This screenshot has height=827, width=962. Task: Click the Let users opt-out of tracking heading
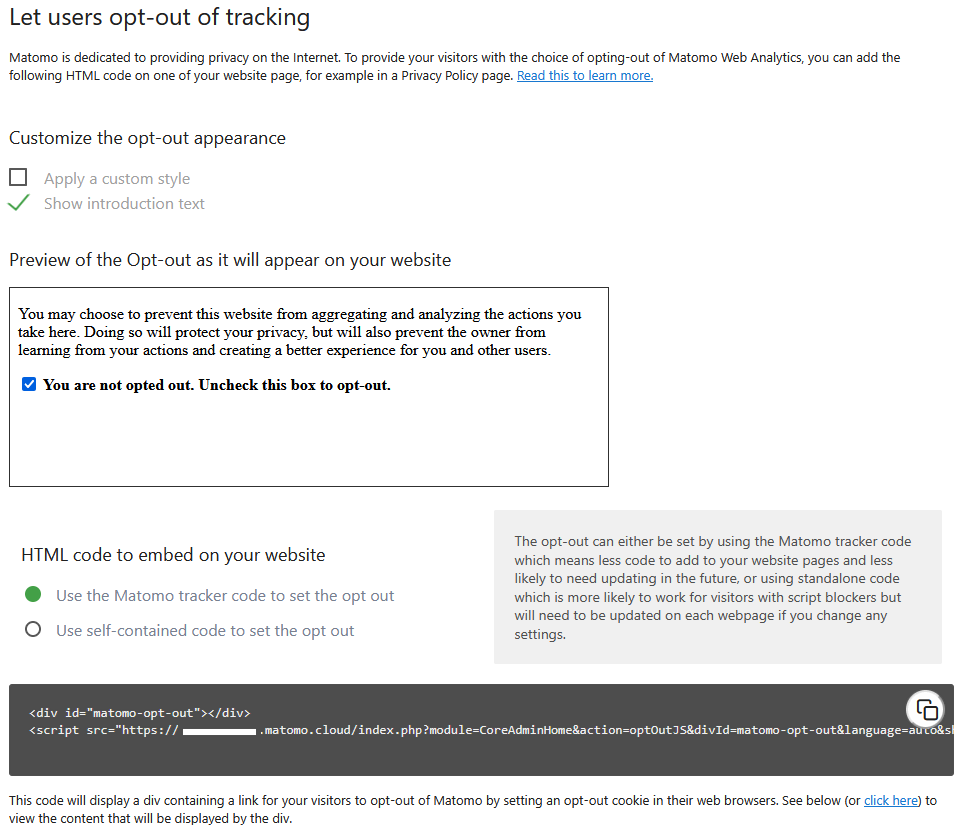(x=159, y=18)
